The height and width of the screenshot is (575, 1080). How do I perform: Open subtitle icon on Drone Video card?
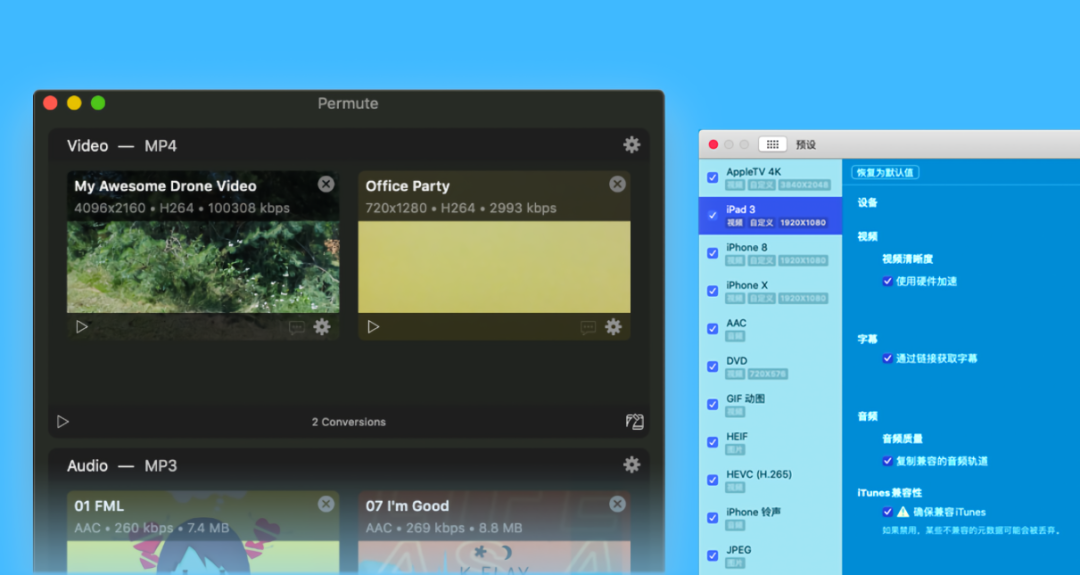pyautogui.click(x=296, y=328)
